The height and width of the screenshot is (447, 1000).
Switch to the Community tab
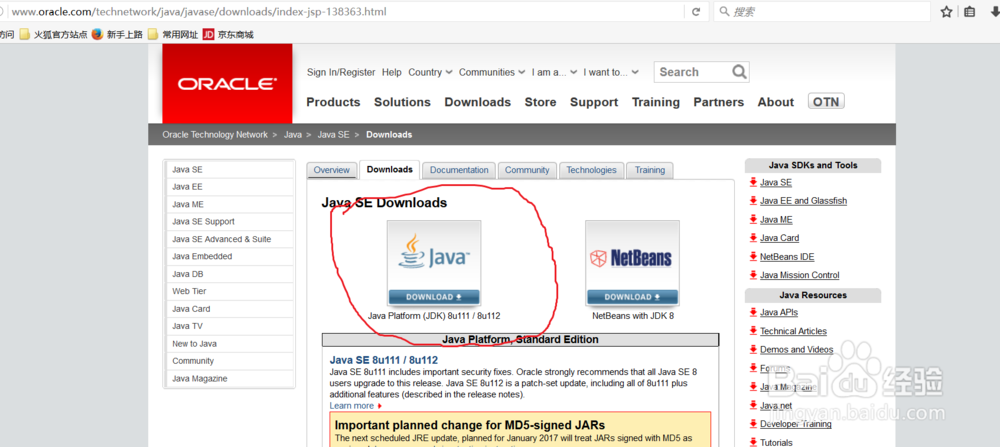(527, 170)
